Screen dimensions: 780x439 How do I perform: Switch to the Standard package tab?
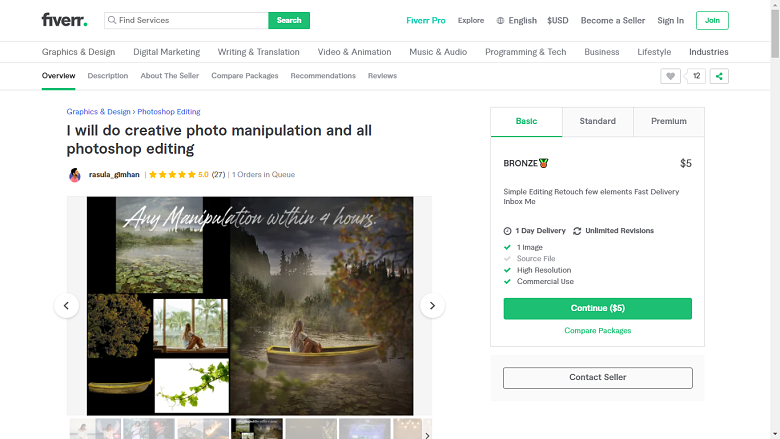pyautogui.click(x=597, y=121)
